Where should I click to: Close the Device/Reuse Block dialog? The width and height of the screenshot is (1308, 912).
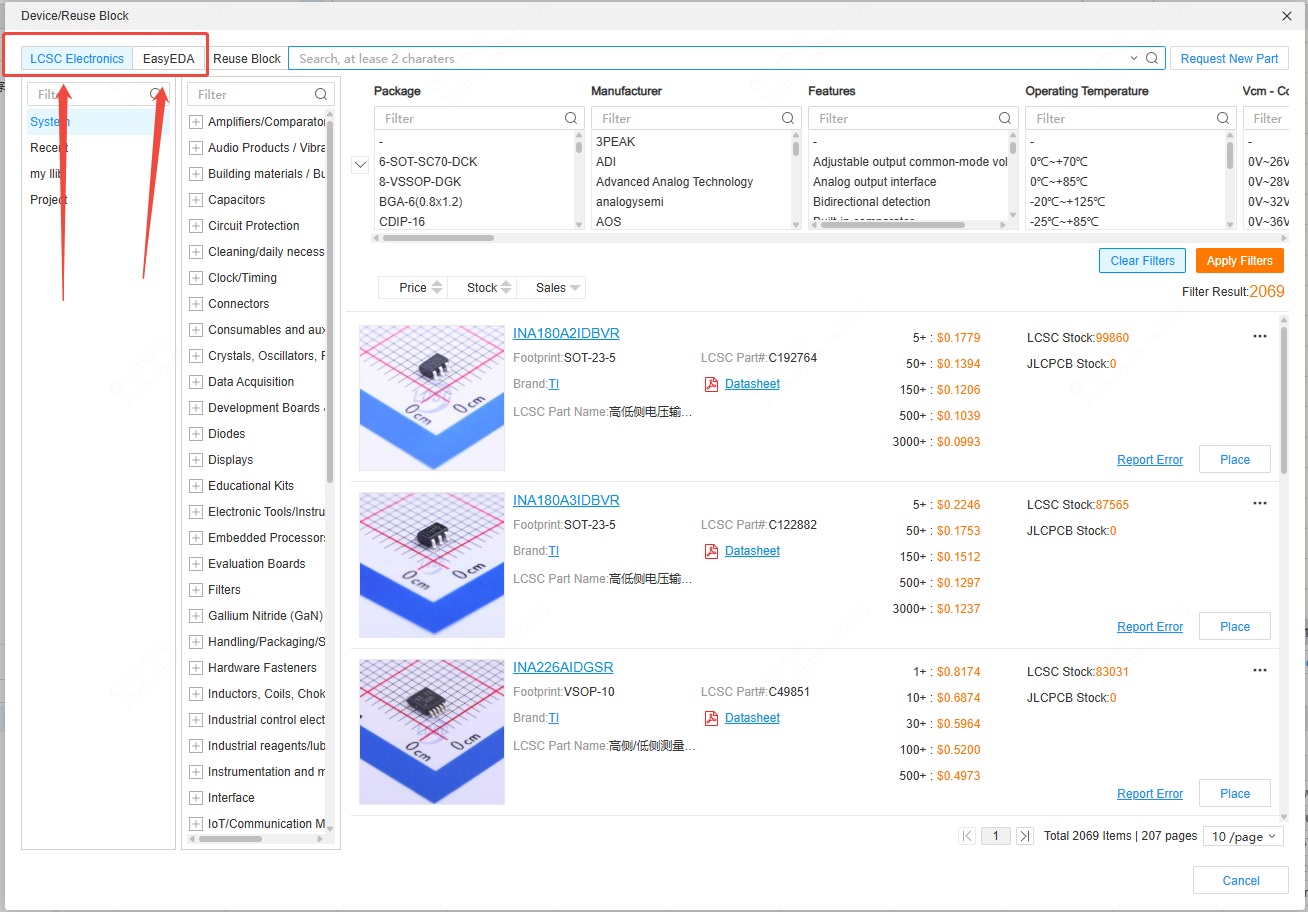point(1287,16)
